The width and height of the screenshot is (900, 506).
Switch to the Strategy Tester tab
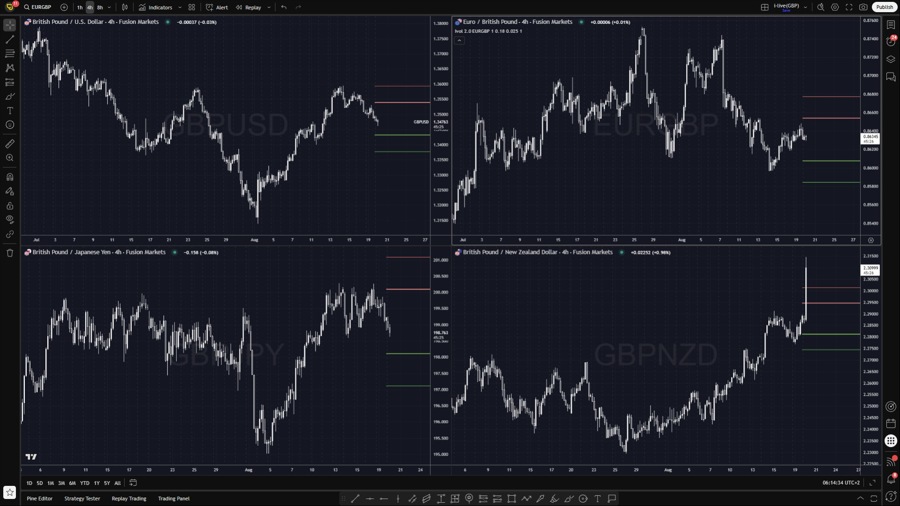pyautogui.click(x=82, y=498)
